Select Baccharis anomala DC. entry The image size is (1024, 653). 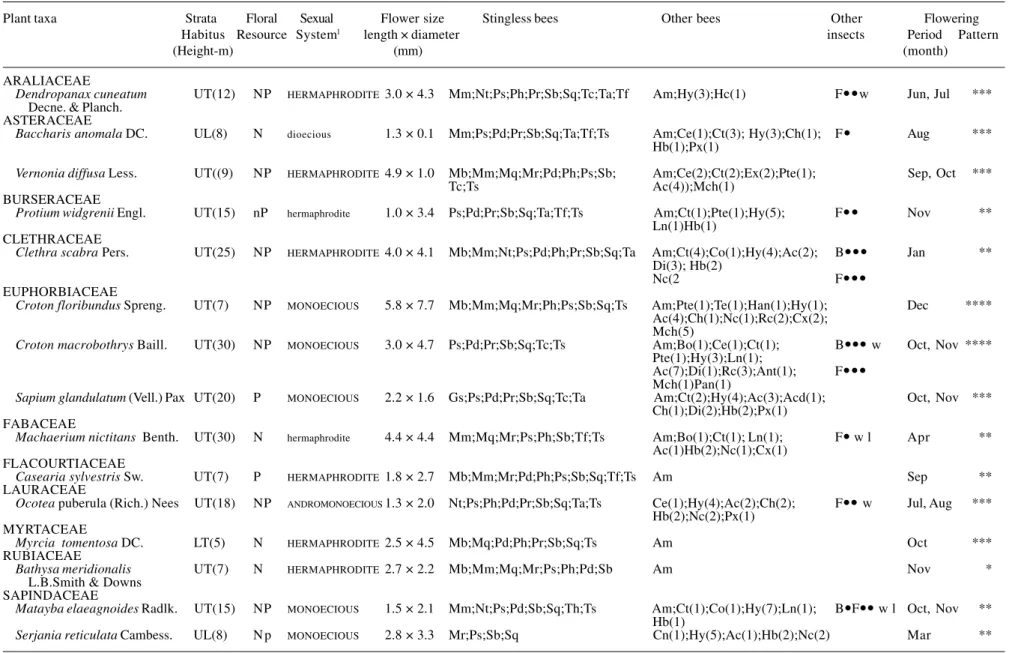pyautogui.click(x=82, y=134)
